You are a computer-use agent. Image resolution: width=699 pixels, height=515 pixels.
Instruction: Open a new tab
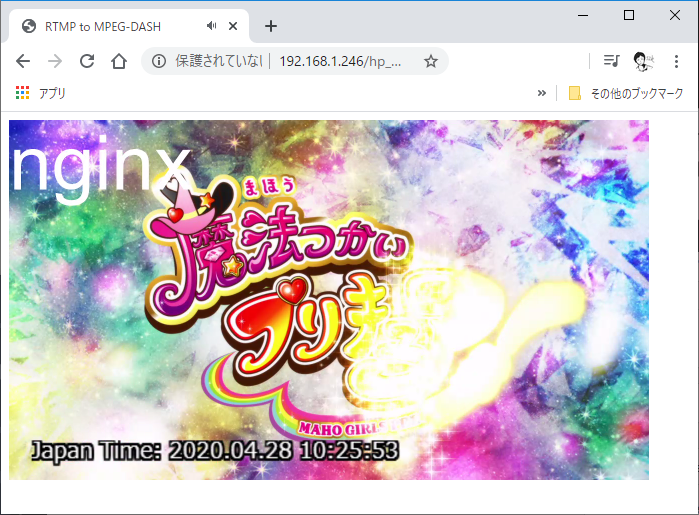click(x=270, y=26)
